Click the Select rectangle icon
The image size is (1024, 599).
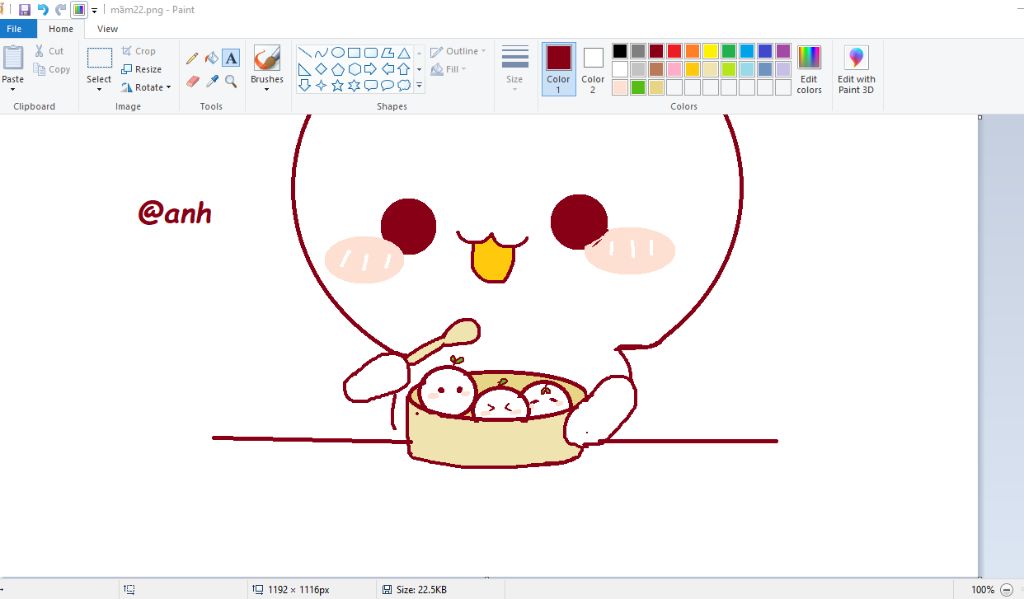(99, 57)
